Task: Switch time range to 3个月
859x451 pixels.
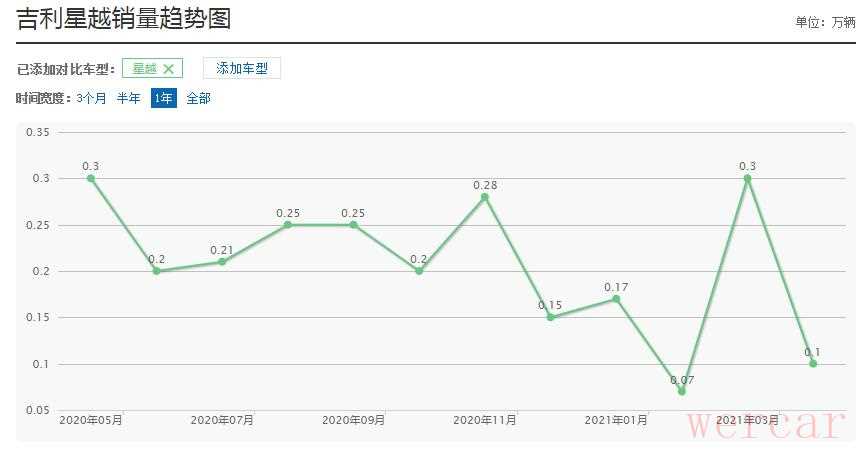Action: point(91,98)
